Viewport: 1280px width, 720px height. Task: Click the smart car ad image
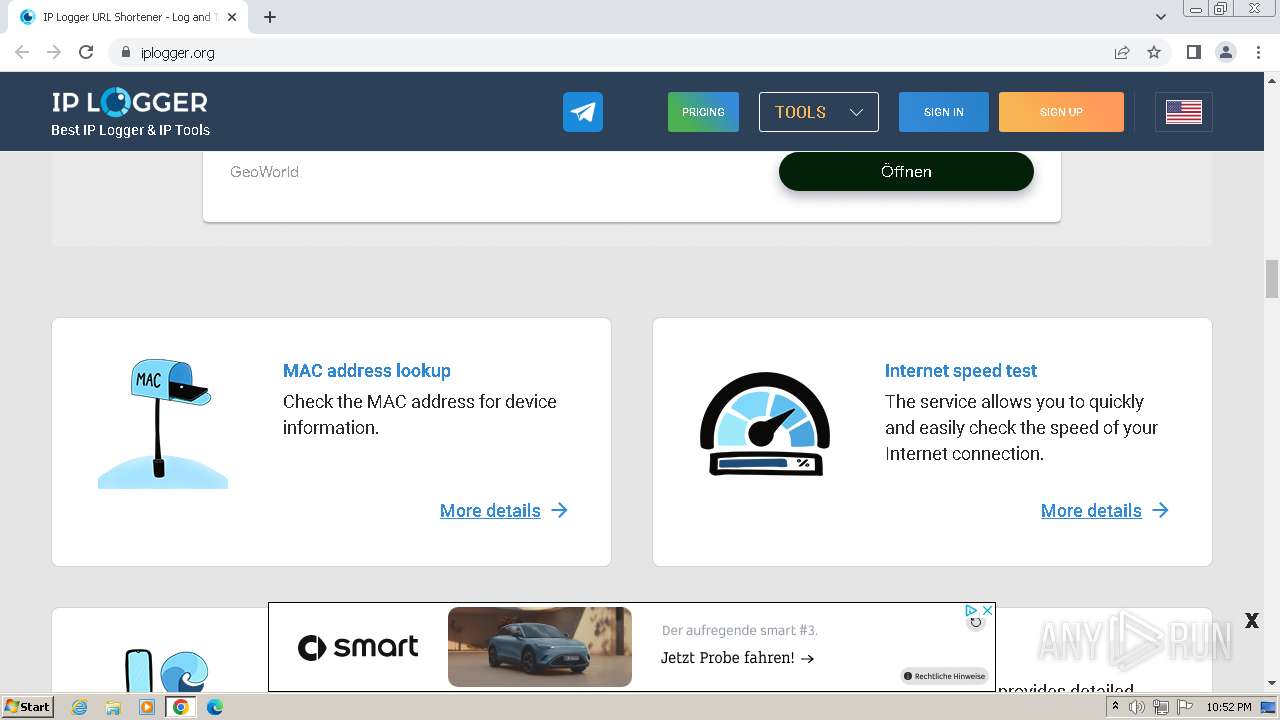[540, 647]
